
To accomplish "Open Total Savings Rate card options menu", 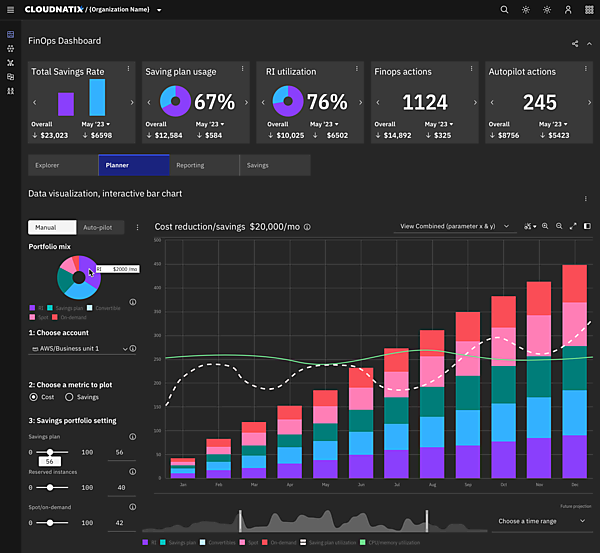I will [129, 71].
